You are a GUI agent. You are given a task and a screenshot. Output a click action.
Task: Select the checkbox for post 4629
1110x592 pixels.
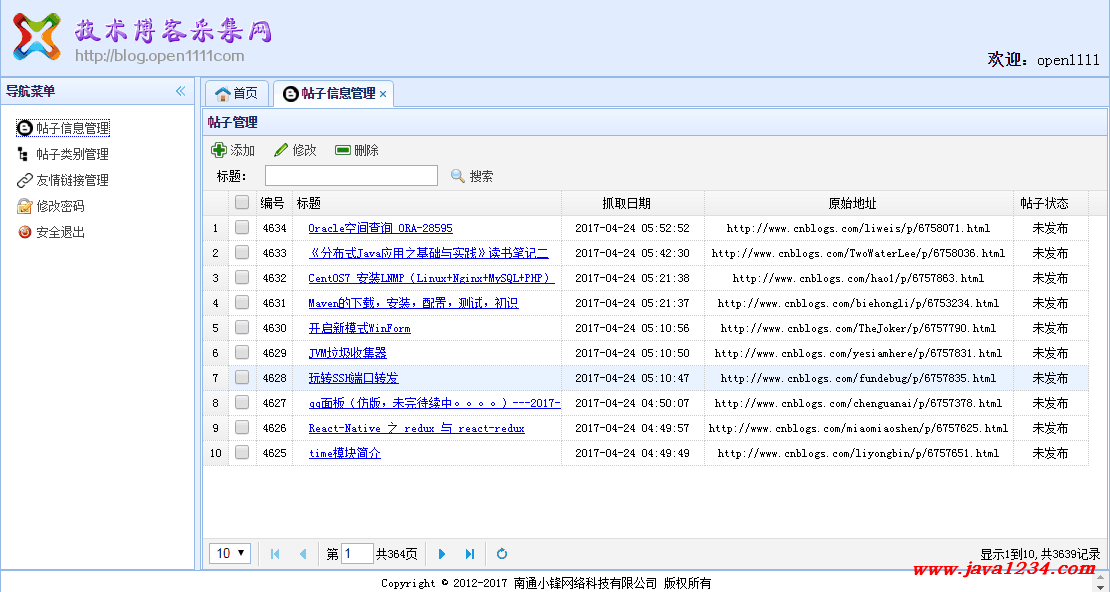coord(242,352)
